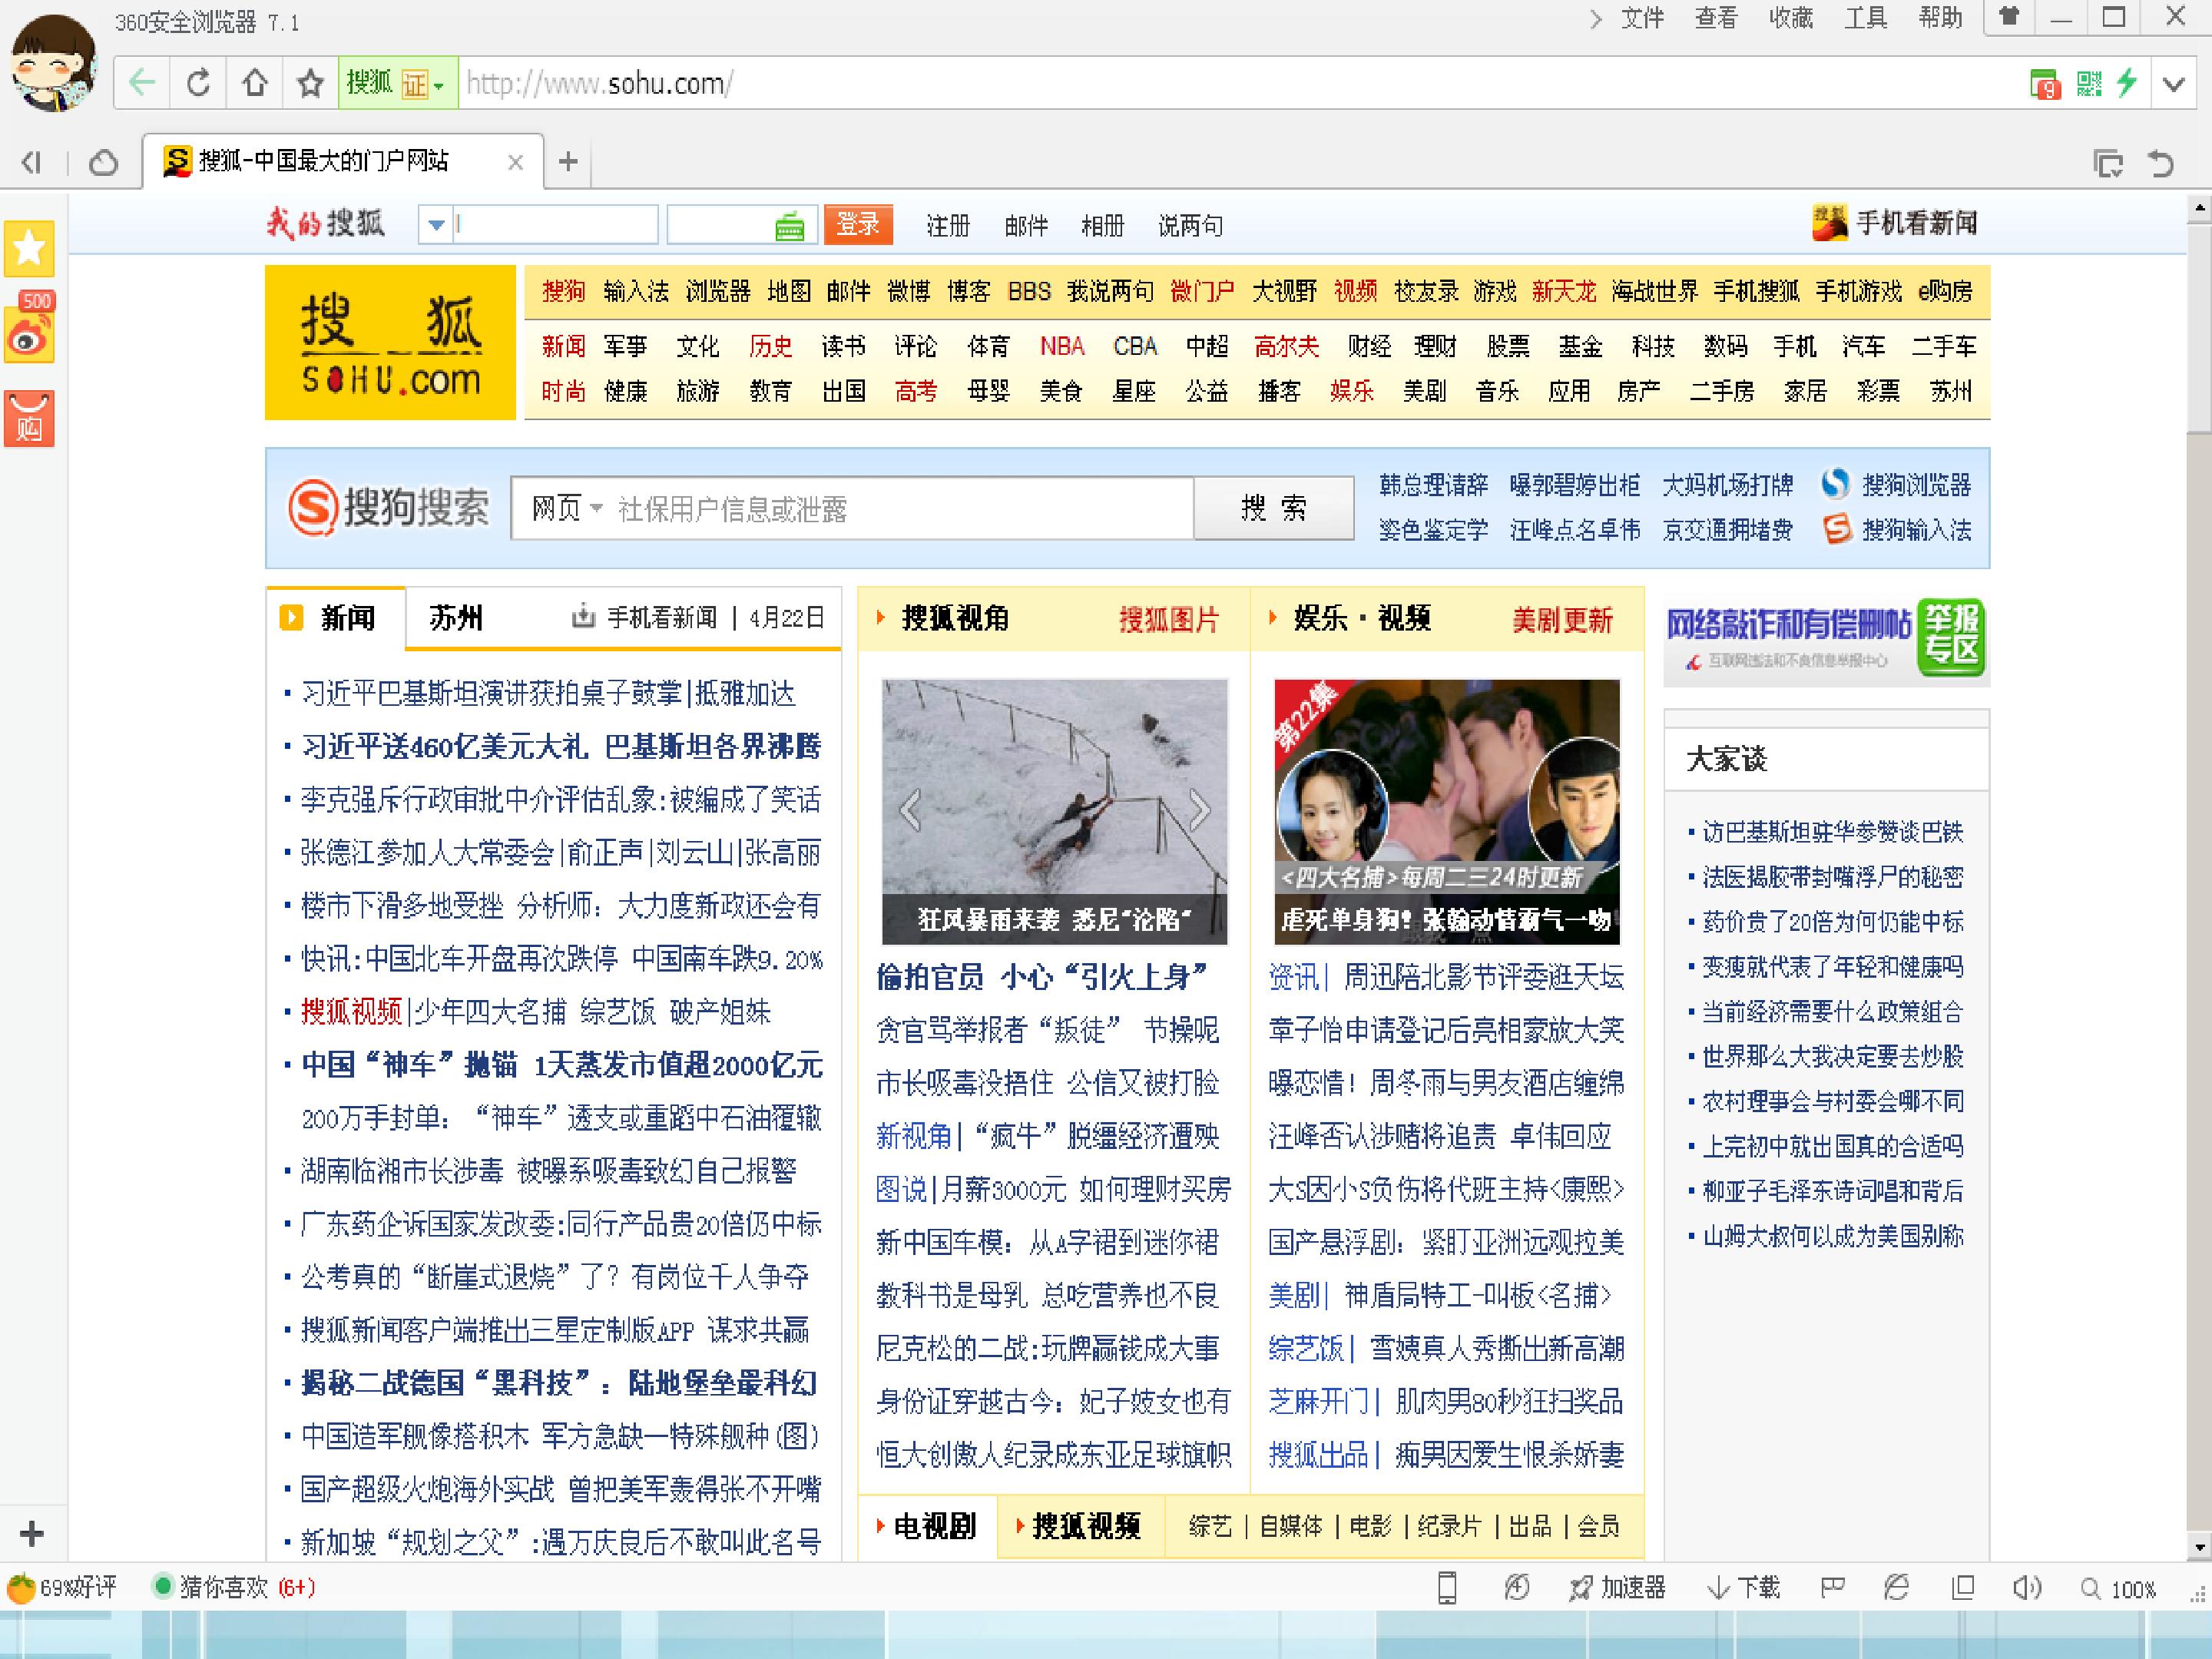The width and height of the screenshot is (2212, 1659).
Task: Open soft keyboard icon in password field
Action: coord(789,226)
